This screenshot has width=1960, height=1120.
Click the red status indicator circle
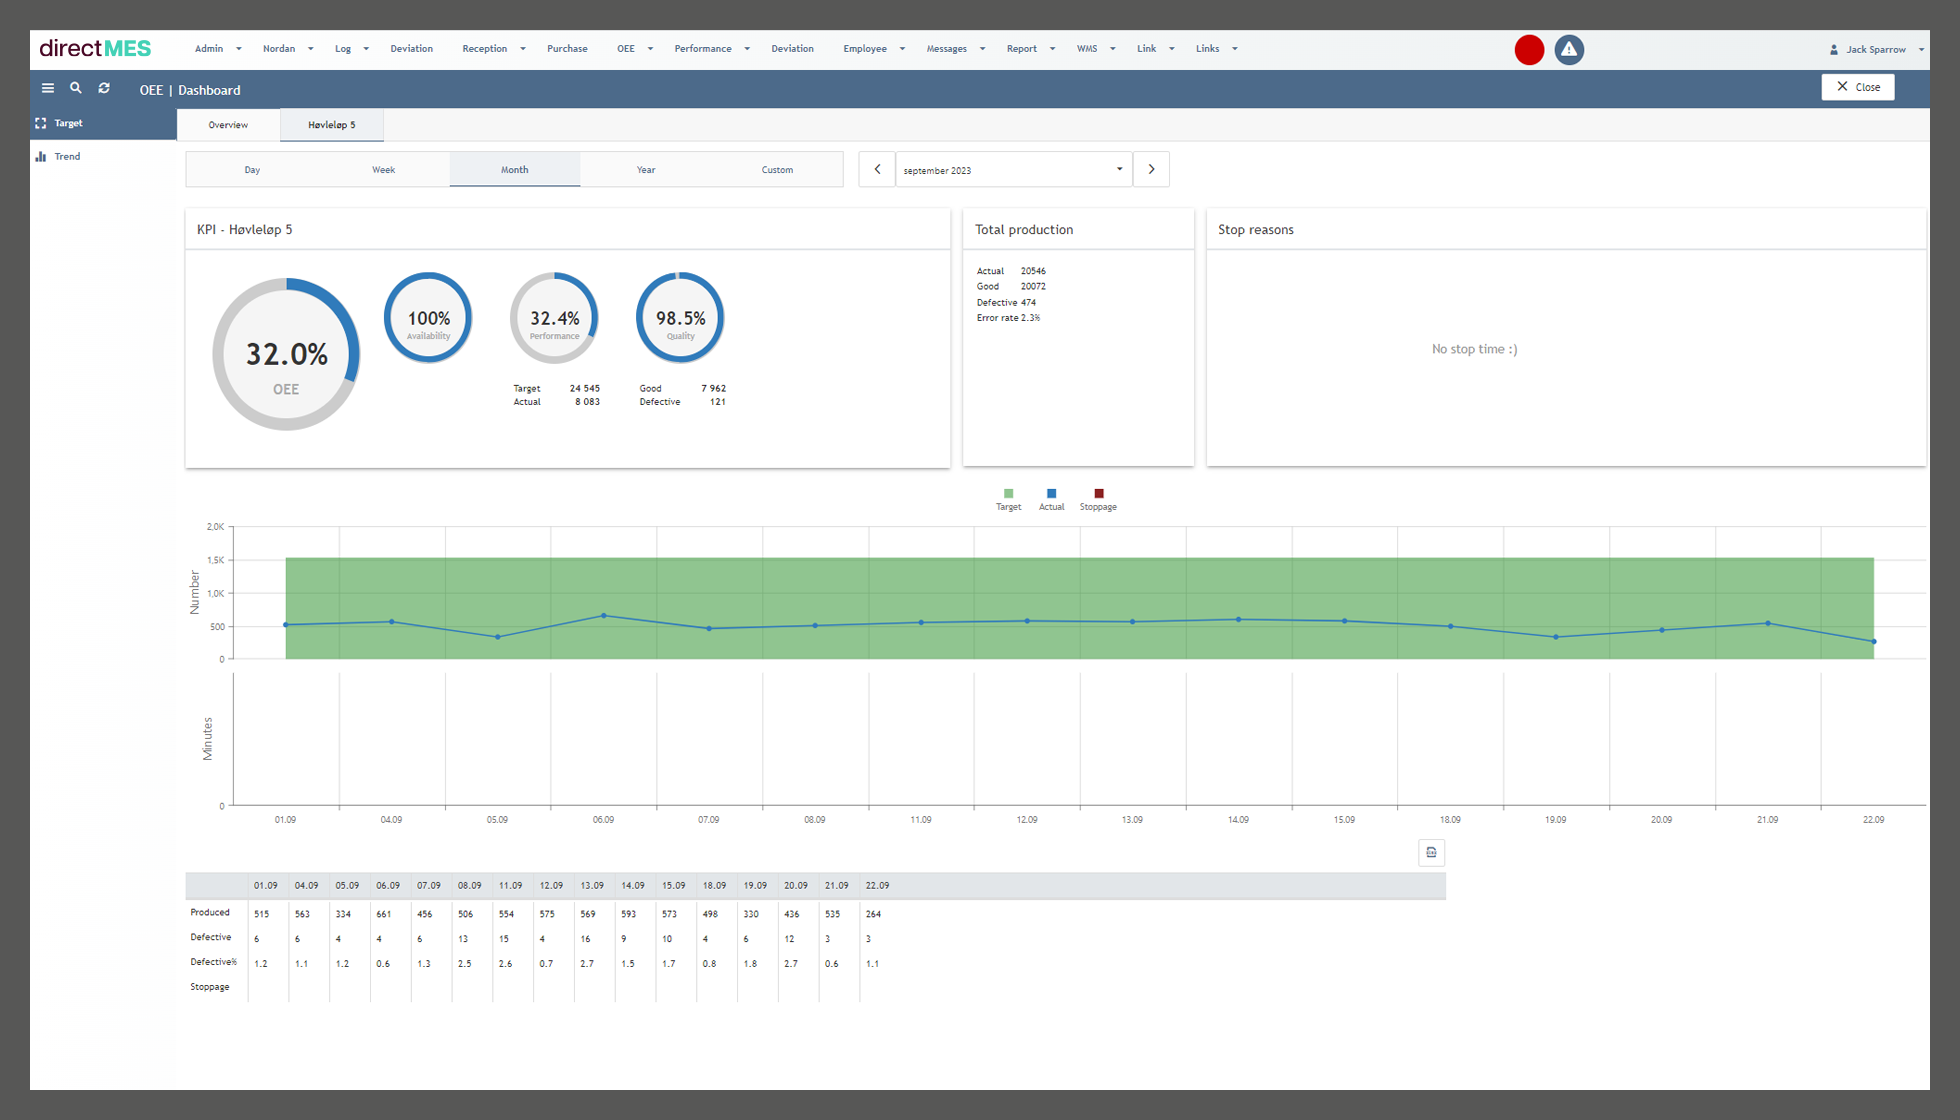click(x=1529, y=49)
